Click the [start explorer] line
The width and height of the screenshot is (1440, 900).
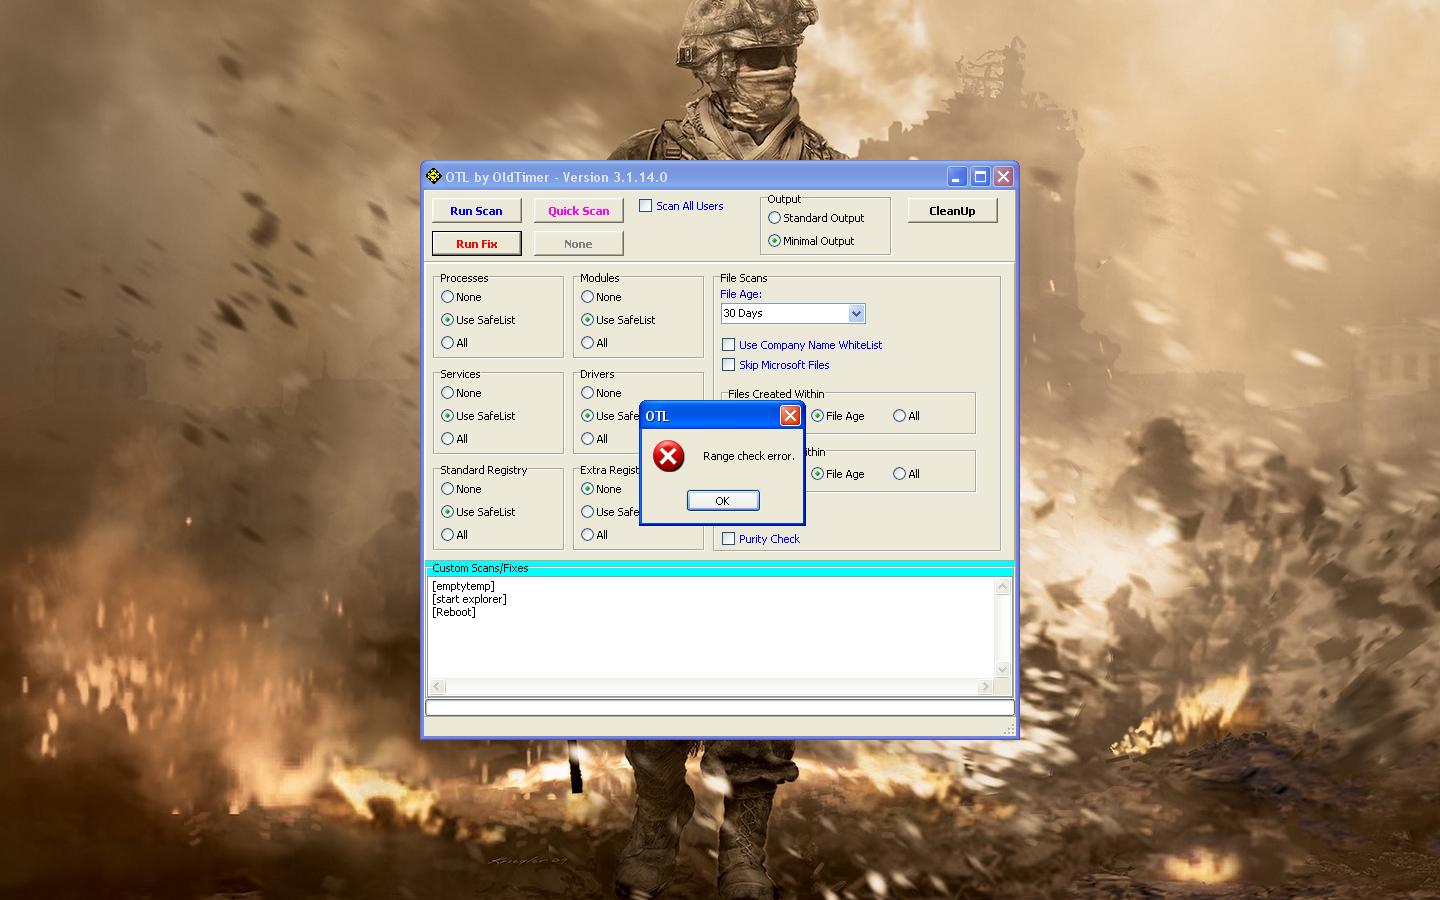tap(469, 599)
